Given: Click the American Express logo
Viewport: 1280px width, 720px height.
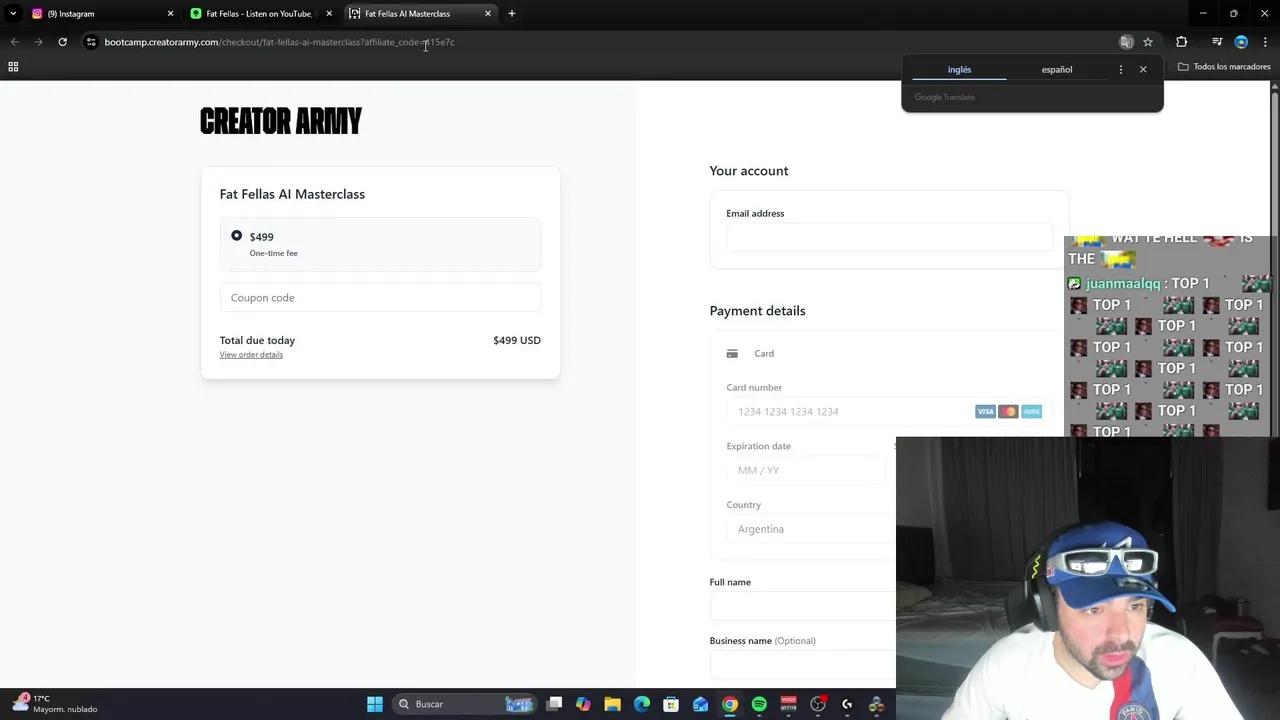Looking at the screenshot, I should point(1031,411).
